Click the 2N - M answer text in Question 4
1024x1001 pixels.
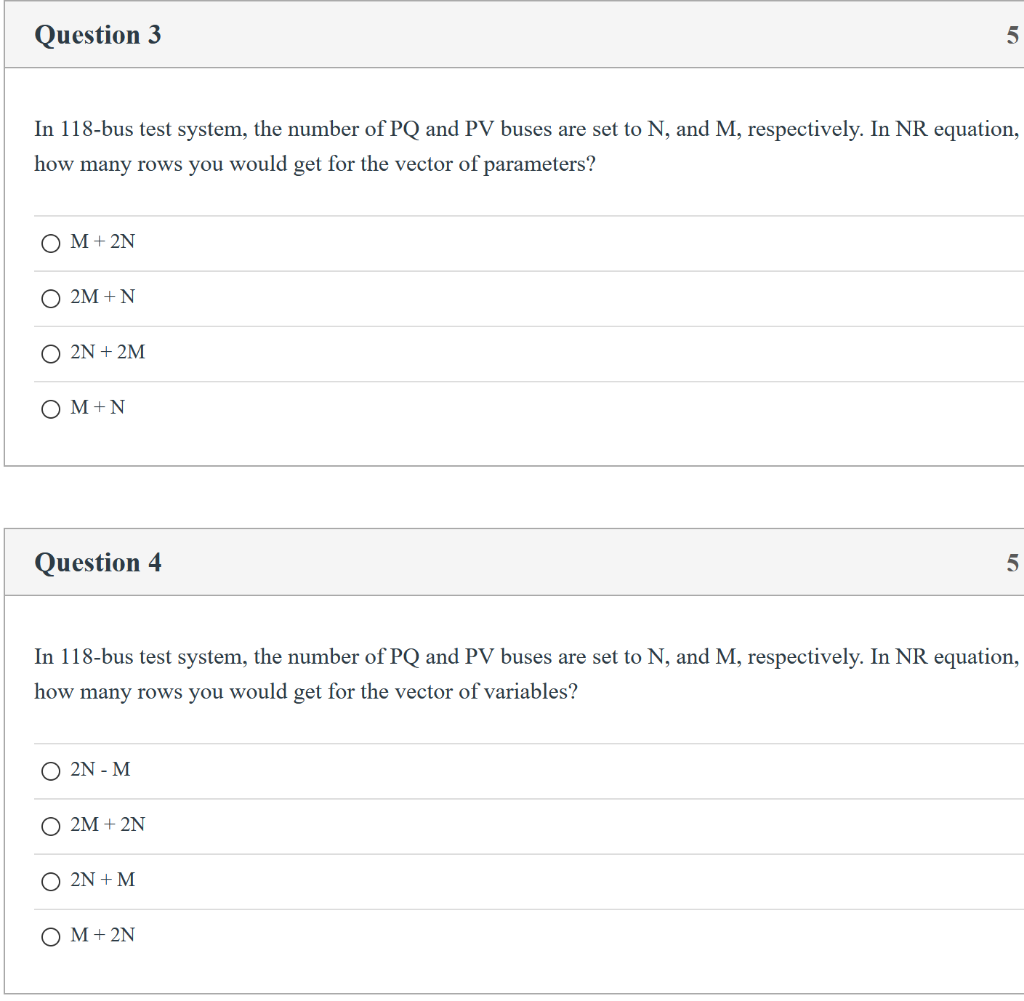[98, 770]
